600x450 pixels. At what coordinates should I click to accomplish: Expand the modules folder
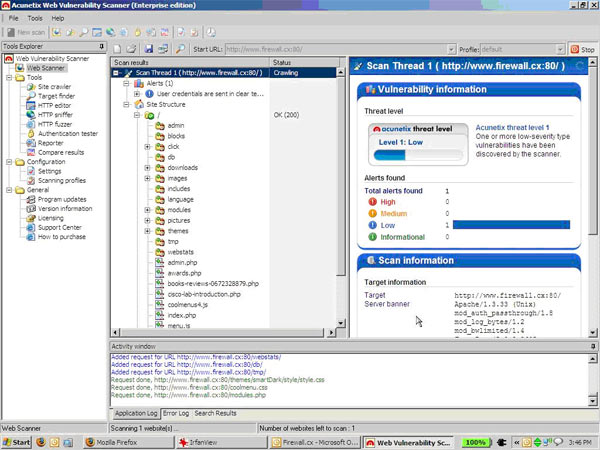click(x=147, y=210)
